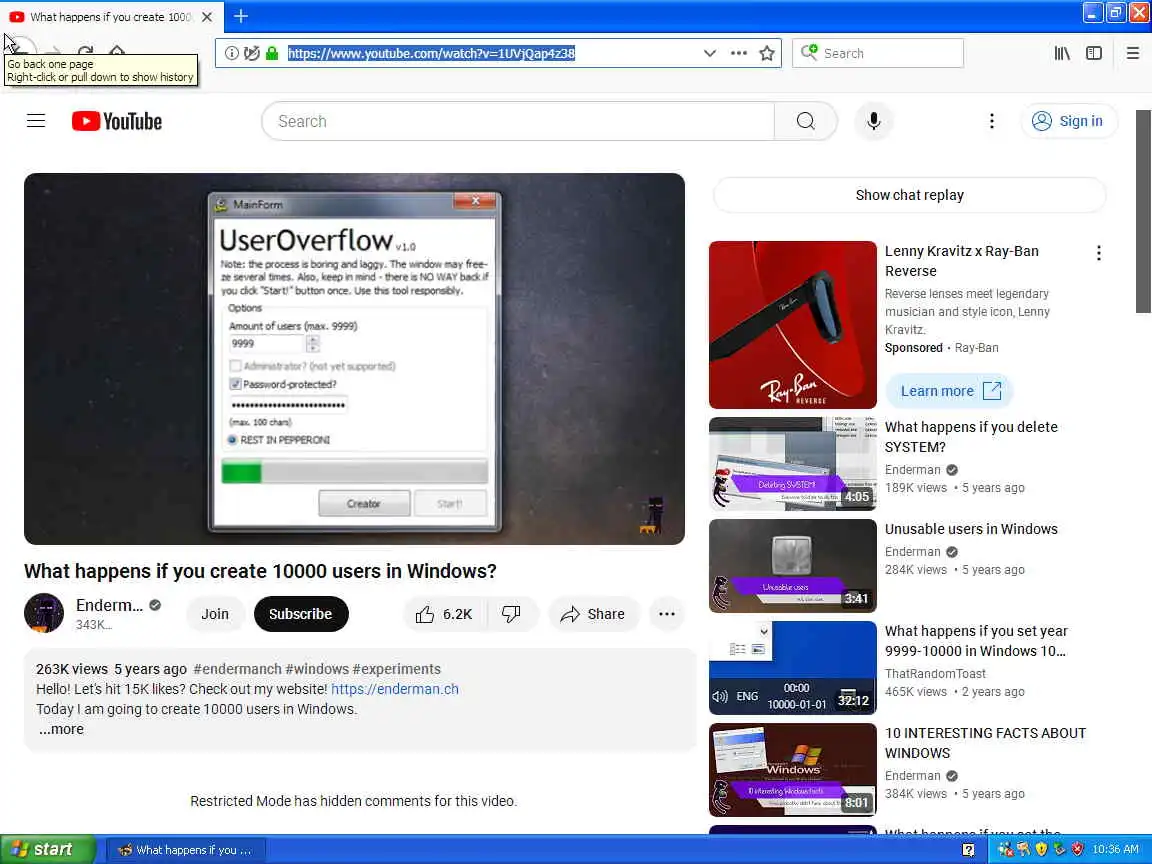Viewport: 1152px width, 864px height.
Task: Click Learn more on Ray-Ban ad
Action: 950,391
